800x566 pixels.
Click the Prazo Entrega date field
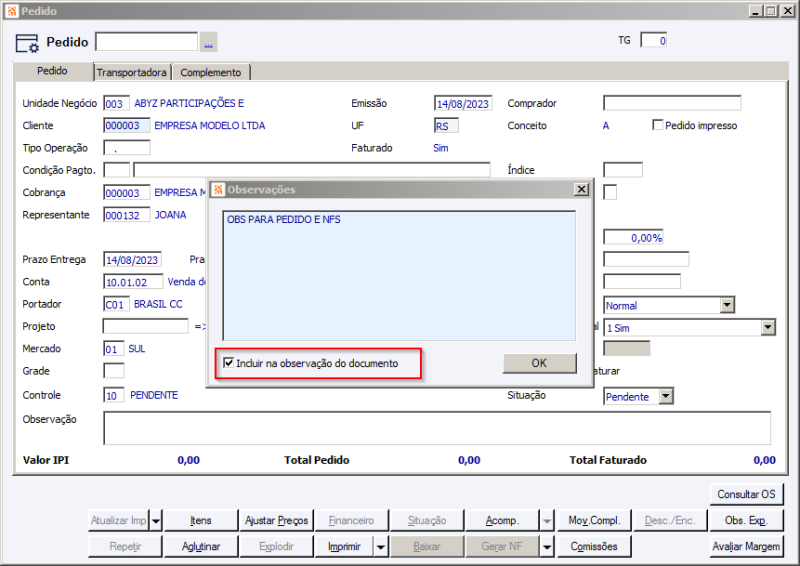pyautogui.click(x=133, y=260)
